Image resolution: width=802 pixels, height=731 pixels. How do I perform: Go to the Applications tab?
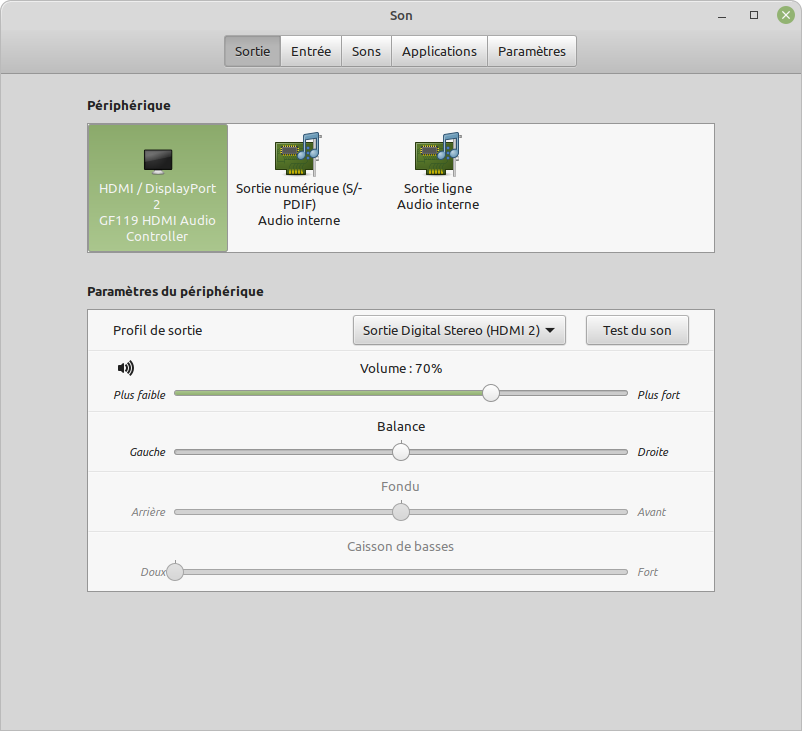439,51
